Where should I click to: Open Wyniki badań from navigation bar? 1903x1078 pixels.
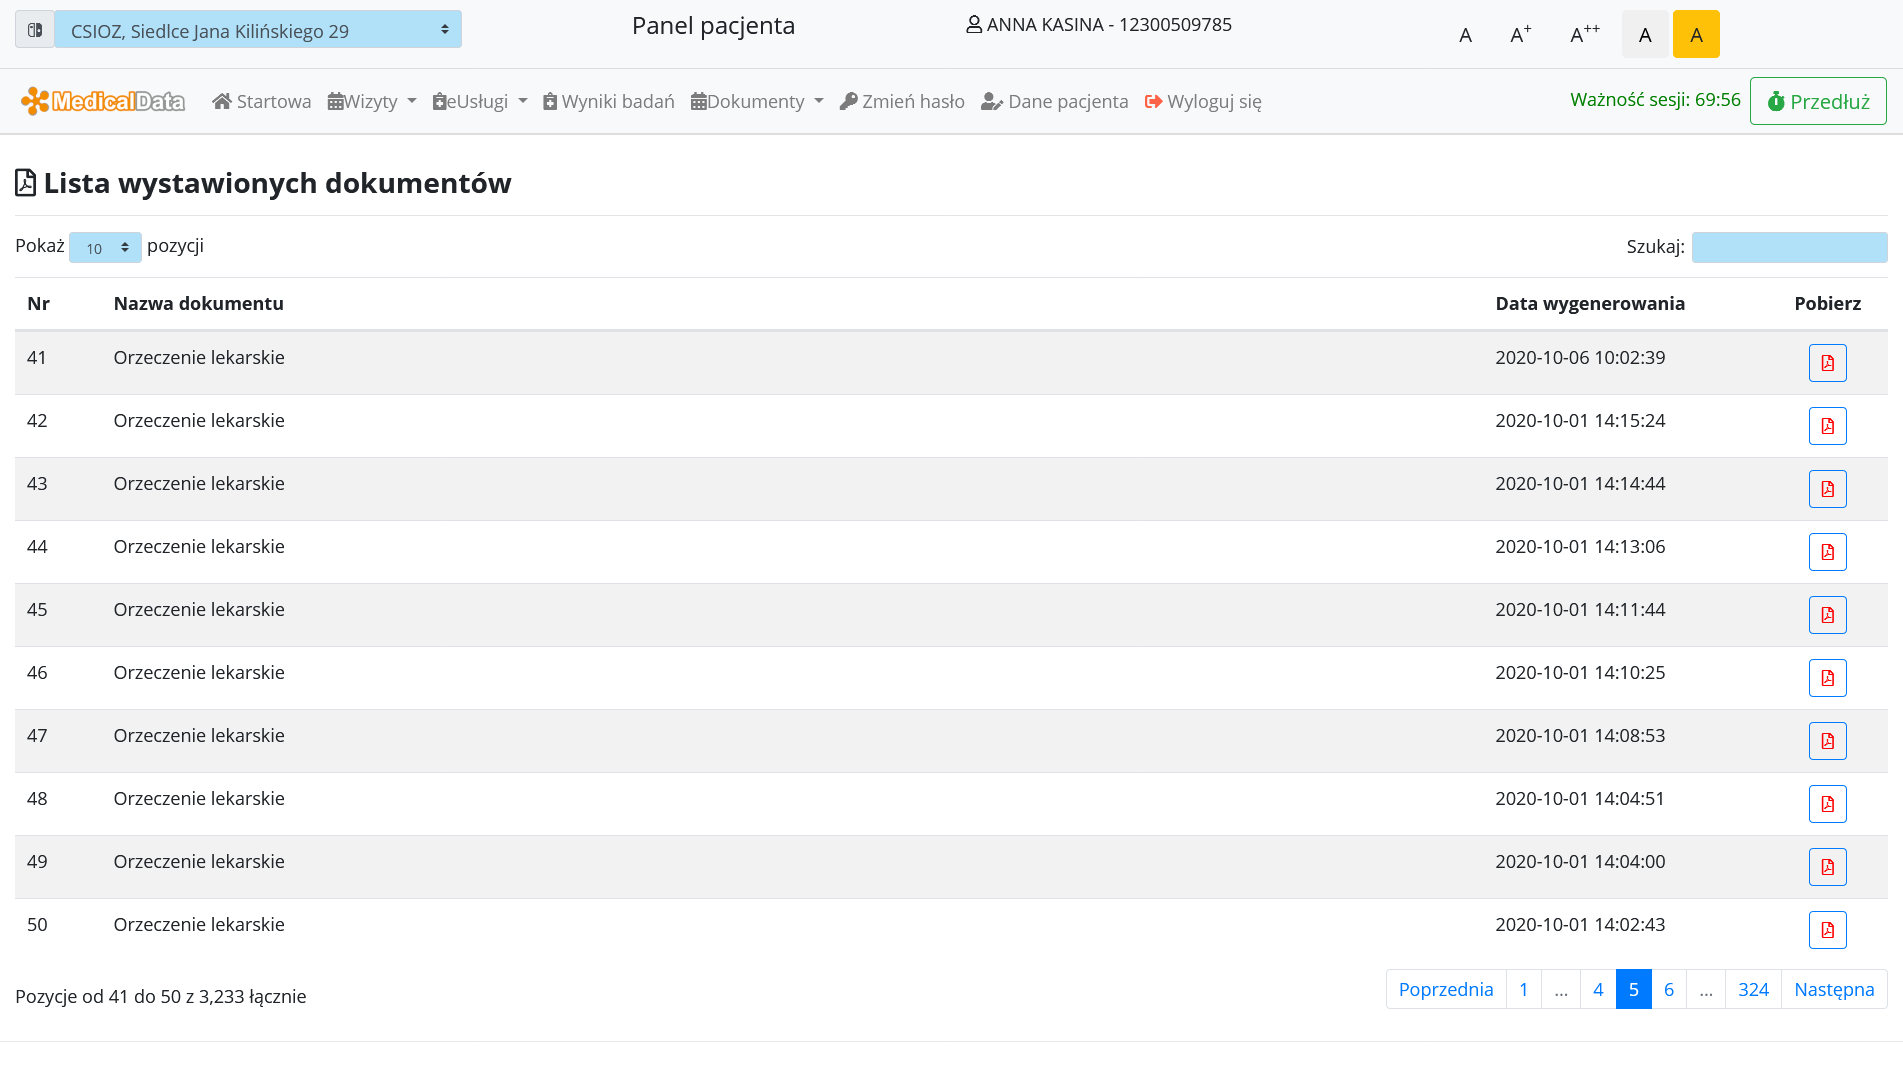pyautogui.click(x=608, y=101)
